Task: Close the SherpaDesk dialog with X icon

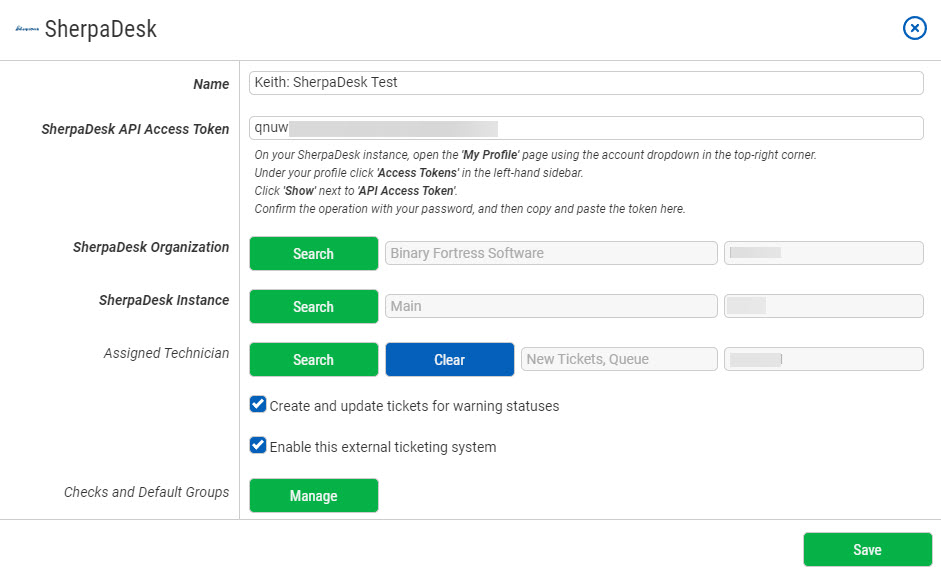Action: pos(914,28)
